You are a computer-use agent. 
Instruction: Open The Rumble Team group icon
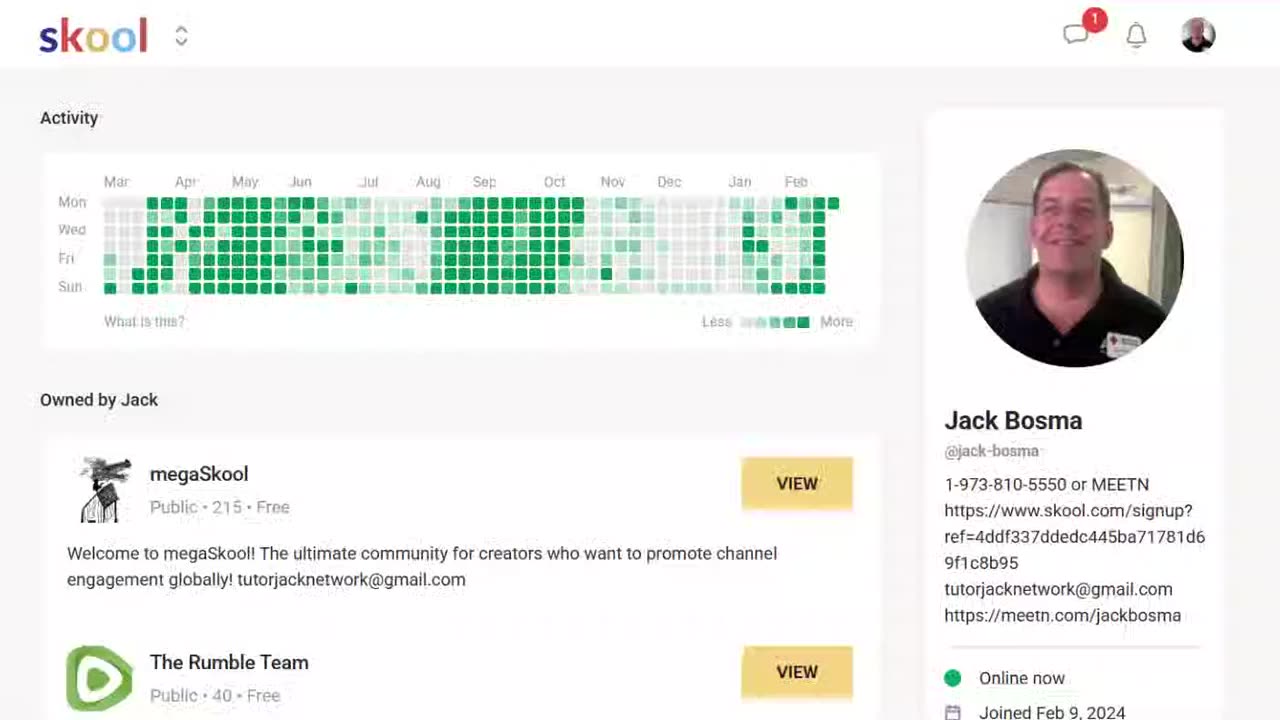point(99,678)
